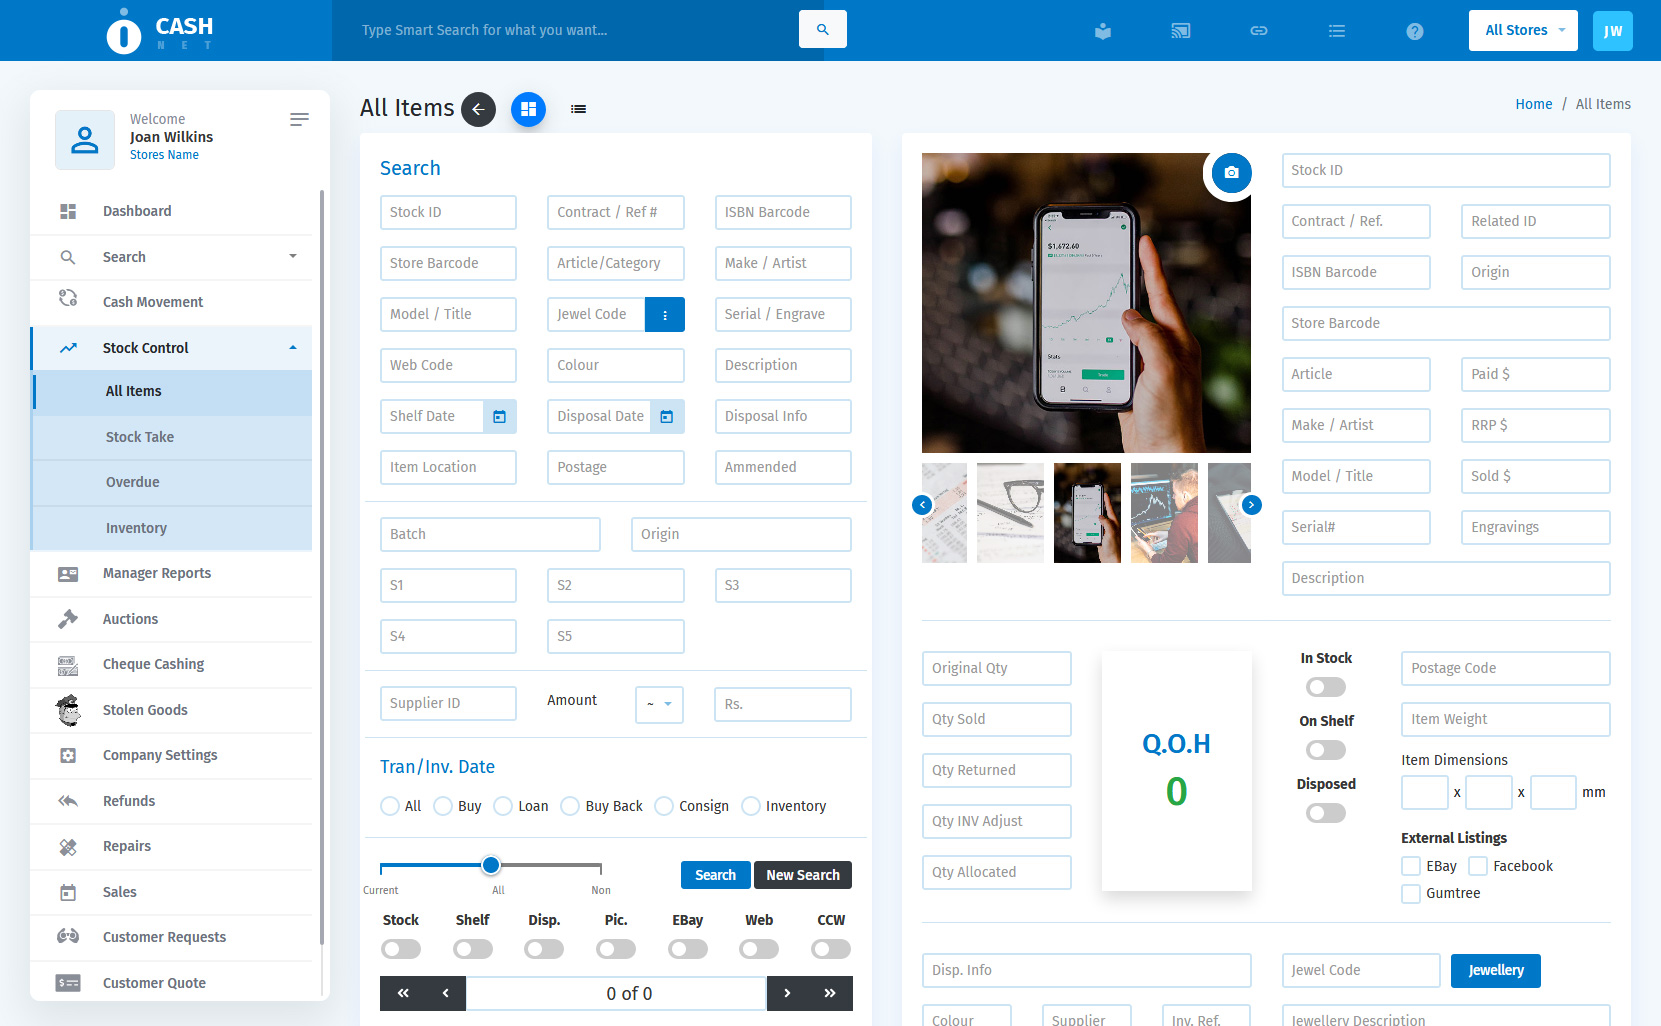This screenshot has height=1026, width=1661.
Task: Toggle the In Stock switch
Action: pyautogui.click(x=1326, y=687)
